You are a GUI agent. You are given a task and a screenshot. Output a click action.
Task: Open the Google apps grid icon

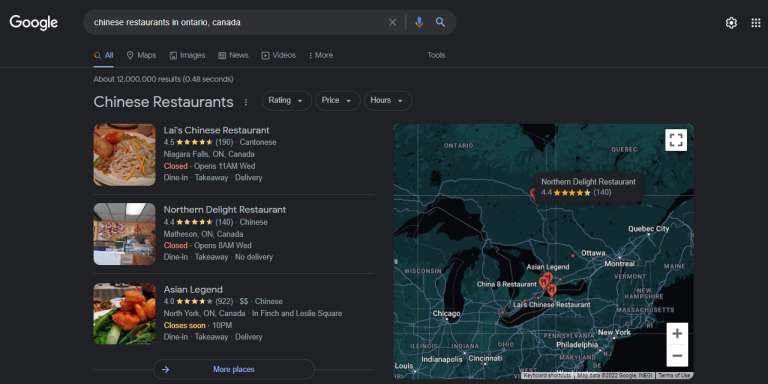(756, 23)
